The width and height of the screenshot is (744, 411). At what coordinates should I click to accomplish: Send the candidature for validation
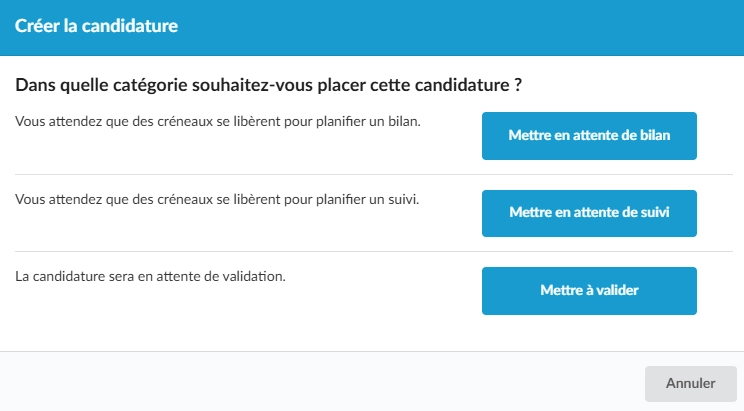tap(589, 290)
